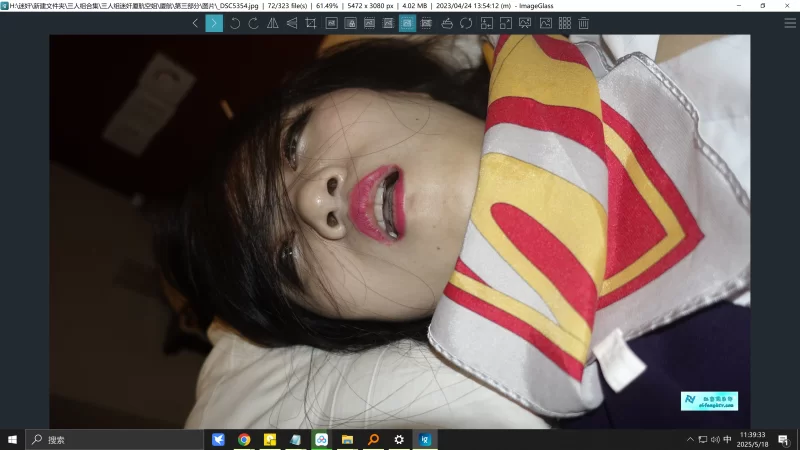View image at actual size

click(331, 23)
